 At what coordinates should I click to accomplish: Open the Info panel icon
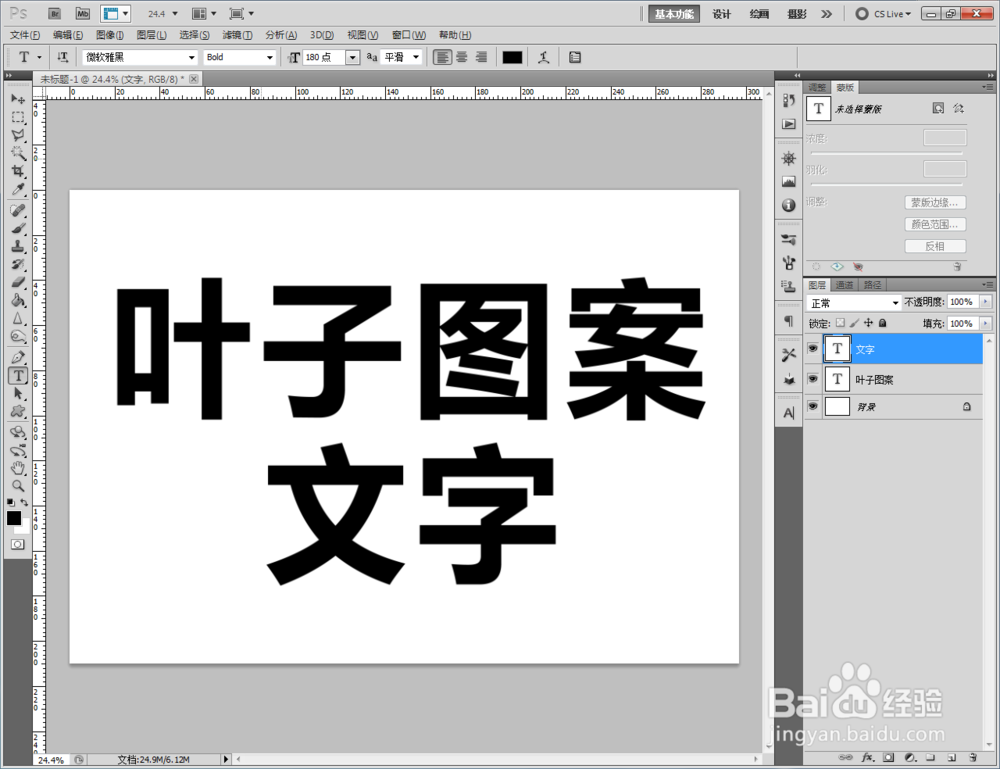pos(789,205)
